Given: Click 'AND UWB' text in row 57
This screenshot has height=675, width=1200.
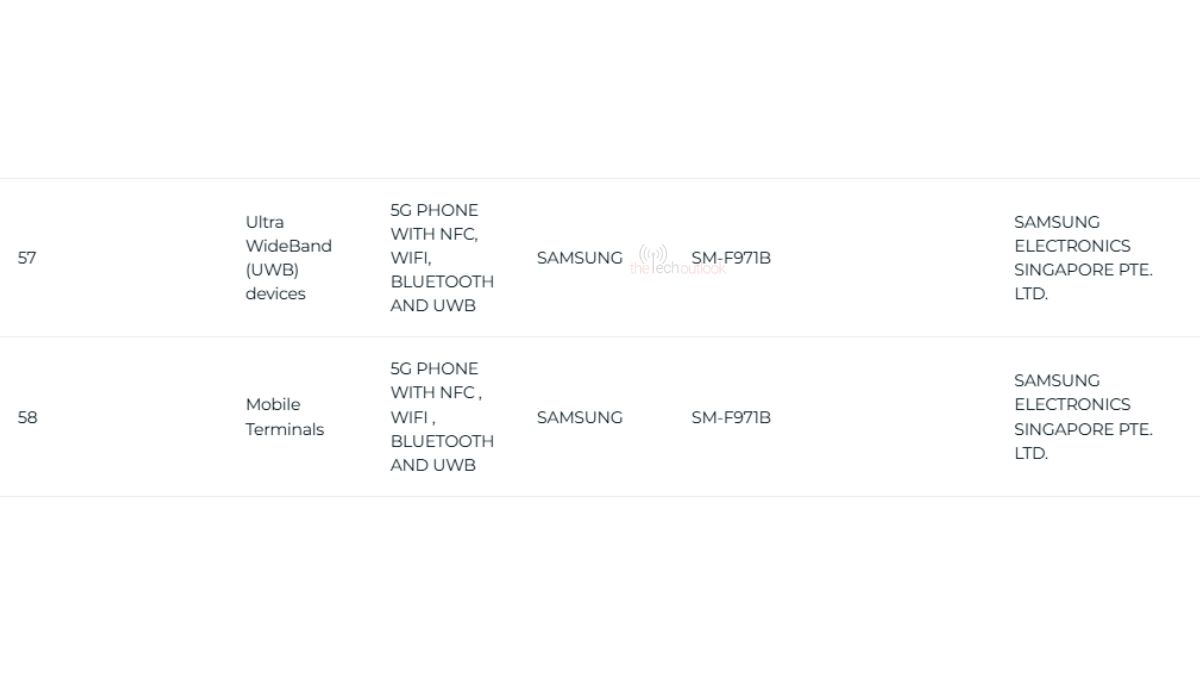Looking at the screenshot, I should click(433, 306).
